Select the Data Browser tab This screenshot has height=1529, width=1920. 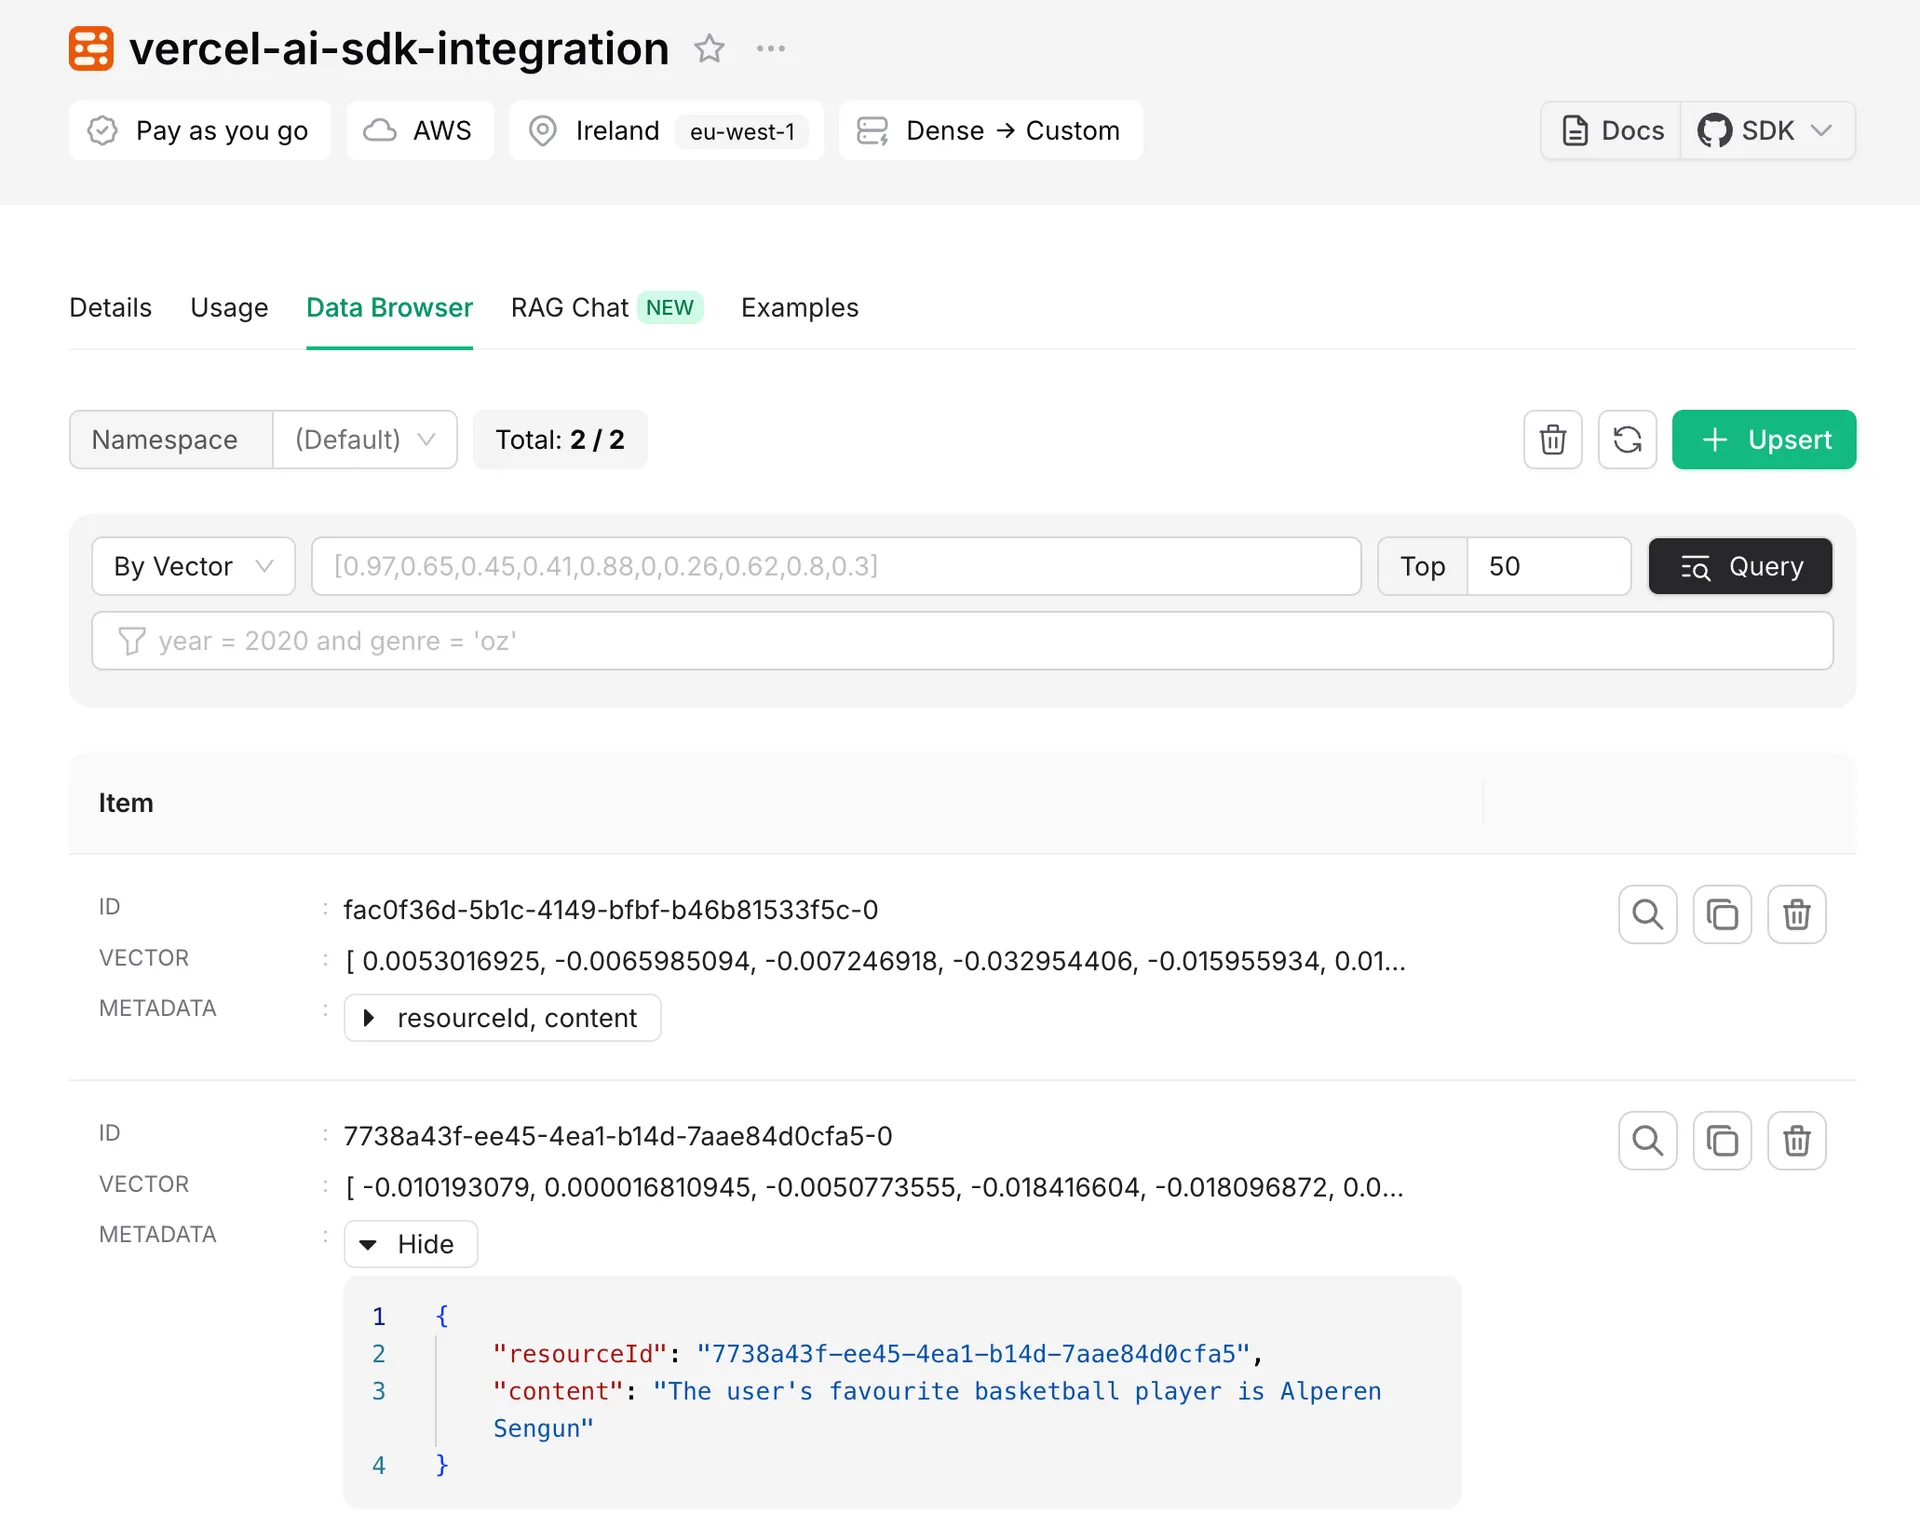(389, 307)
